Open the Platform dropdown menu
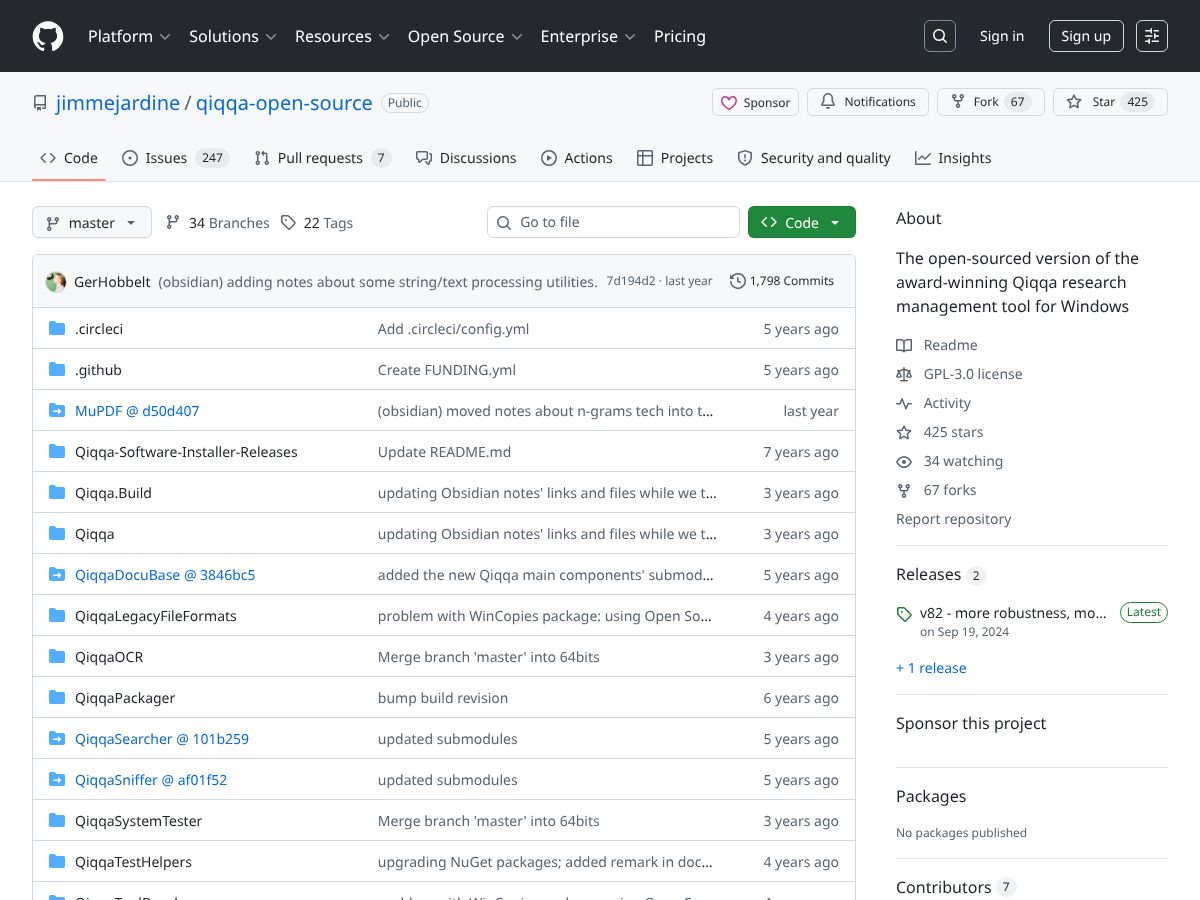This screenshot has height=900, width=1200. pyautogui.click(x=129, y=36)
